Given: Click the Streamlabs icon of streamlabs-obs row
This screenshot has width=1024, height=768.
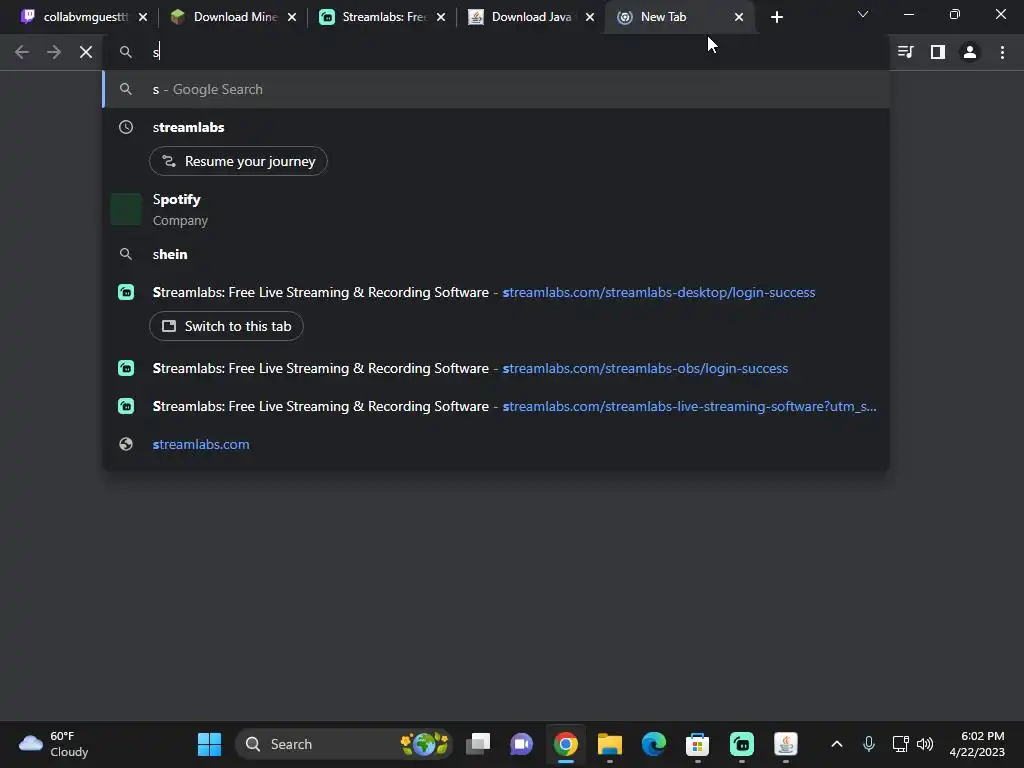Looking at the screenshot, I should pyautogui.click(x=126, y=368).
